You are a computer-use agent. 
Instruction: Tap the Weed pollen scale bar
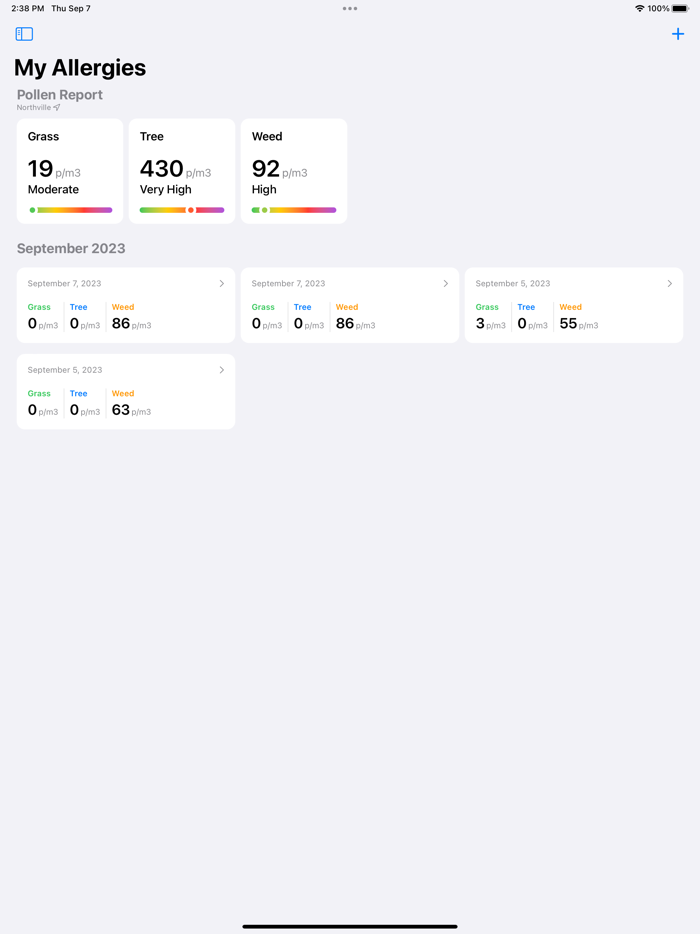(x=293, y=210)
